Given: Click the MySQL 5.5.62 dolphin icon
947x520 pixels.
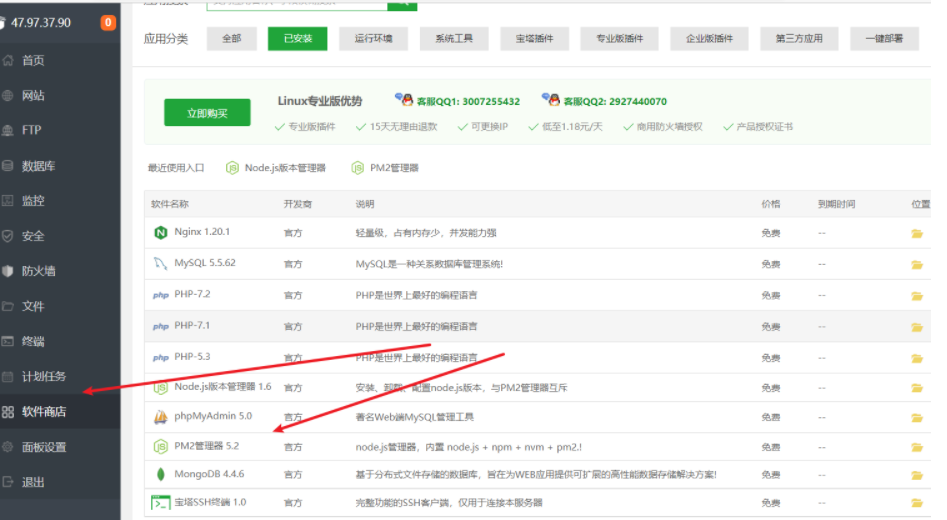Looking at the screenshot, I should click(x=160, y=264).
